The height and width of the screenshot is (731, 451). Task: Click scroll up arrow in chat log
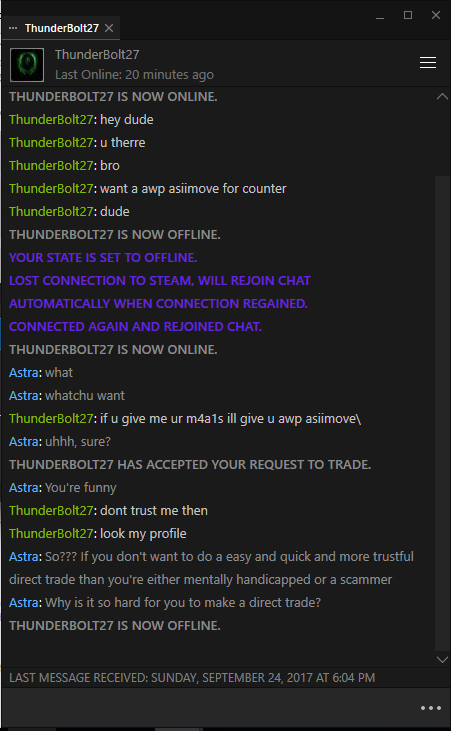point(442,97)
